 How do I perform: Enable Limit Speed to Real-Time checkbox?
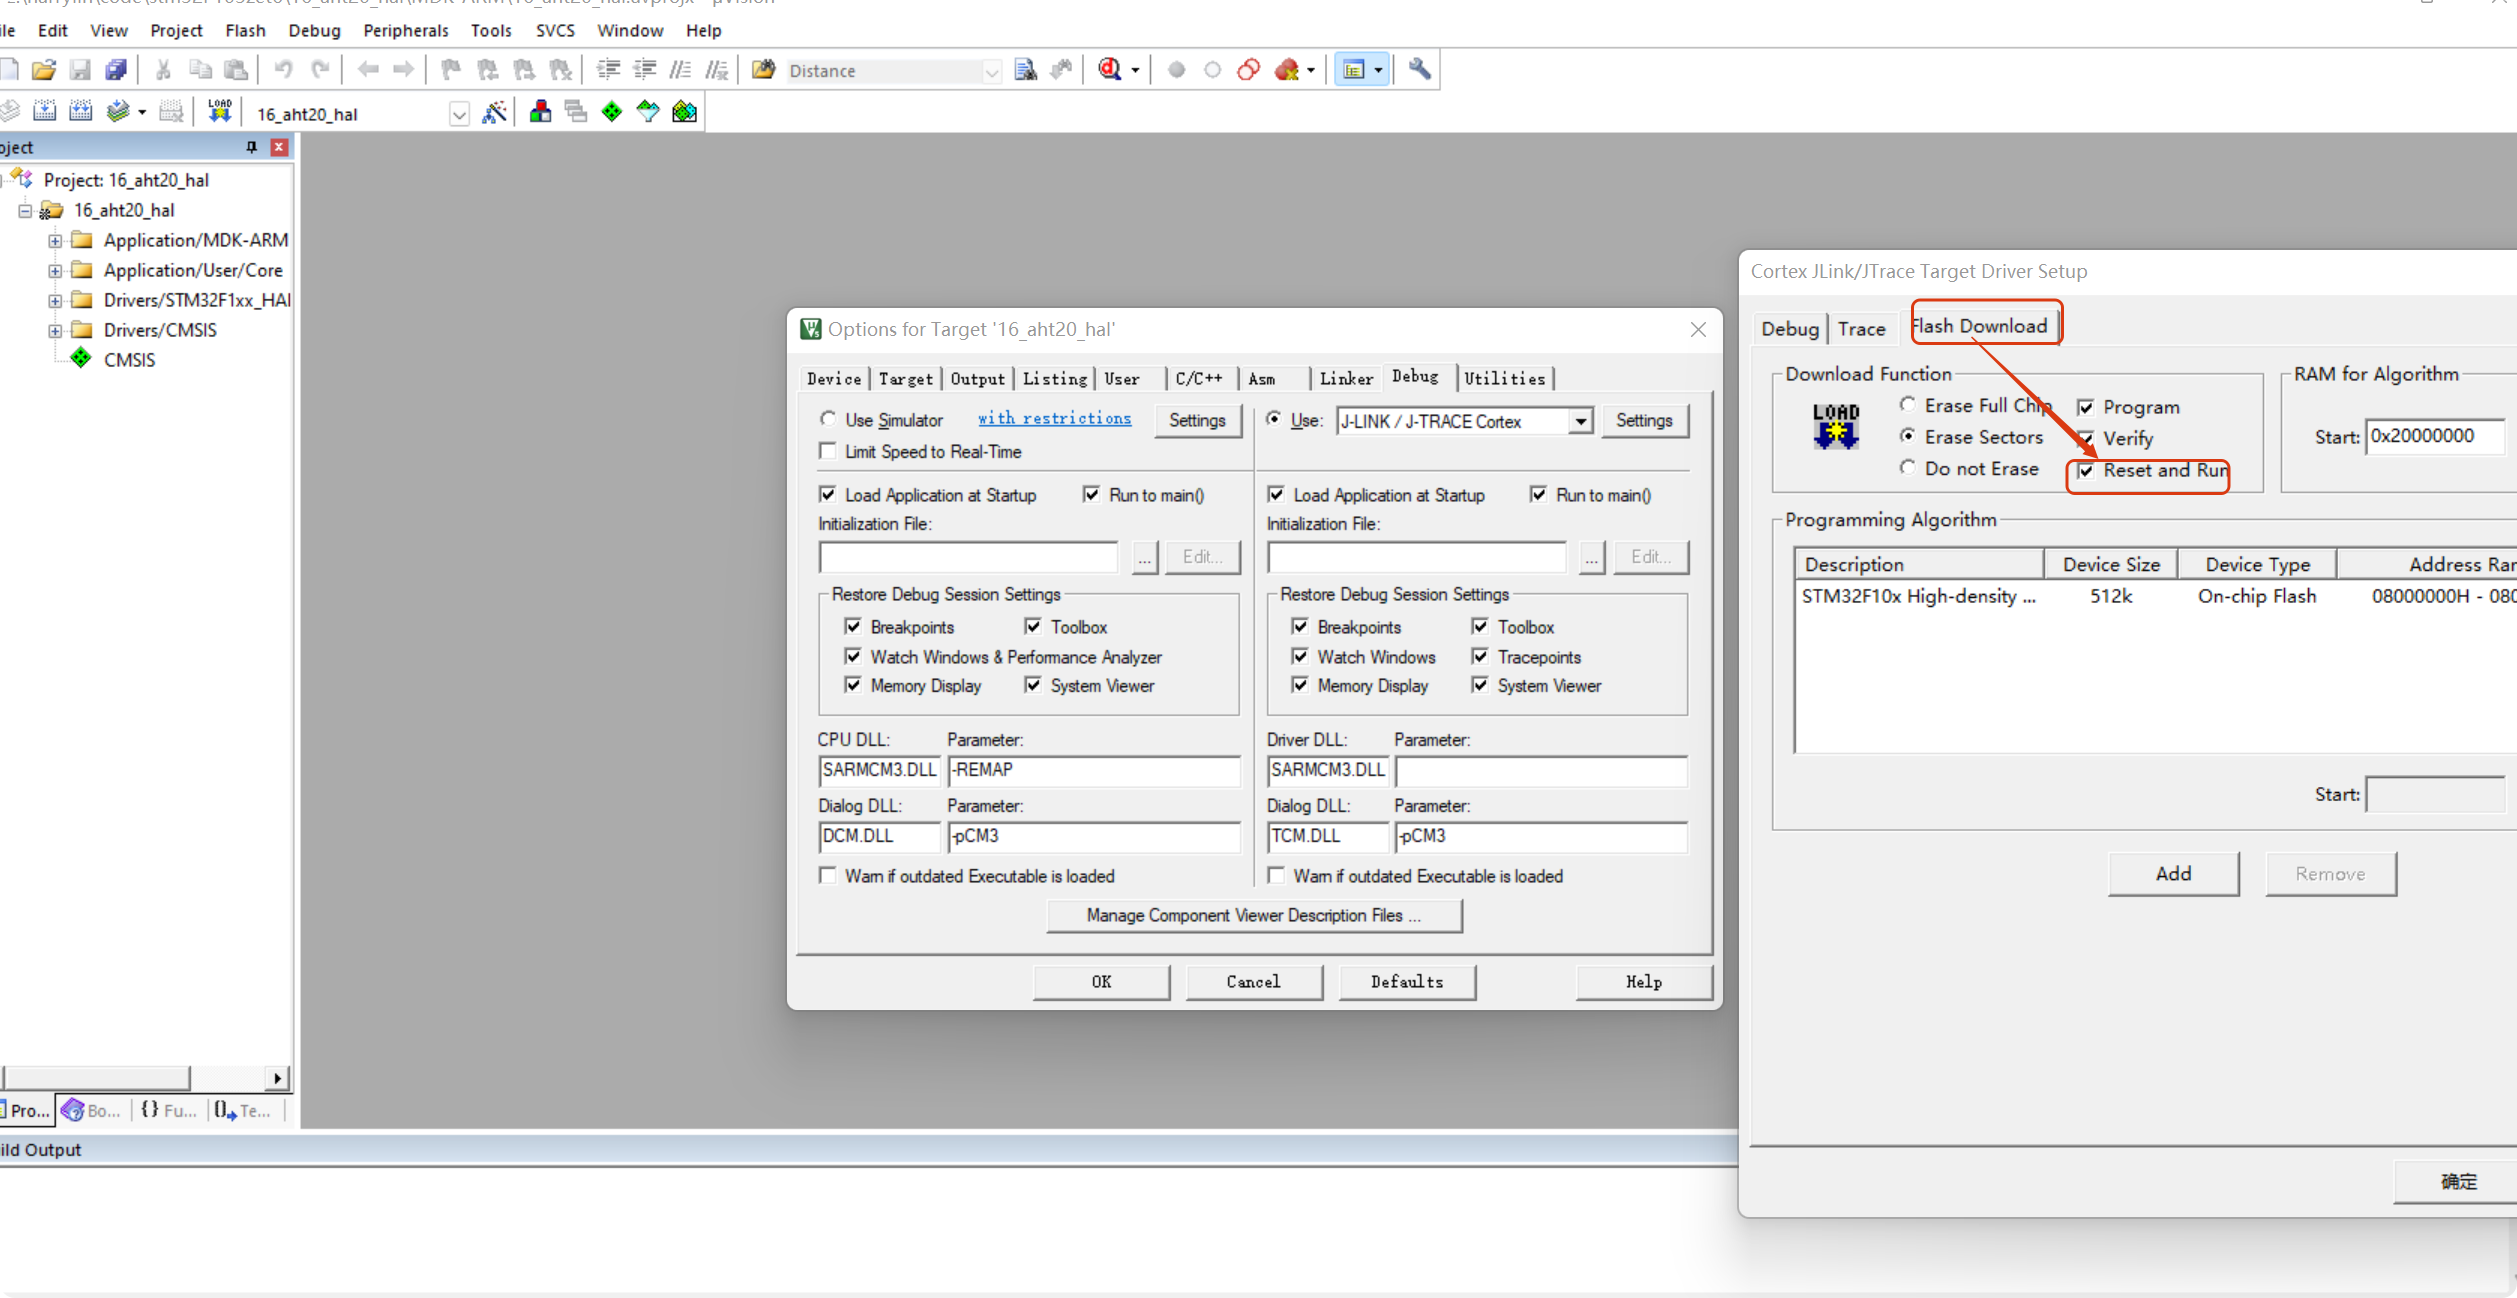point(828,451)
